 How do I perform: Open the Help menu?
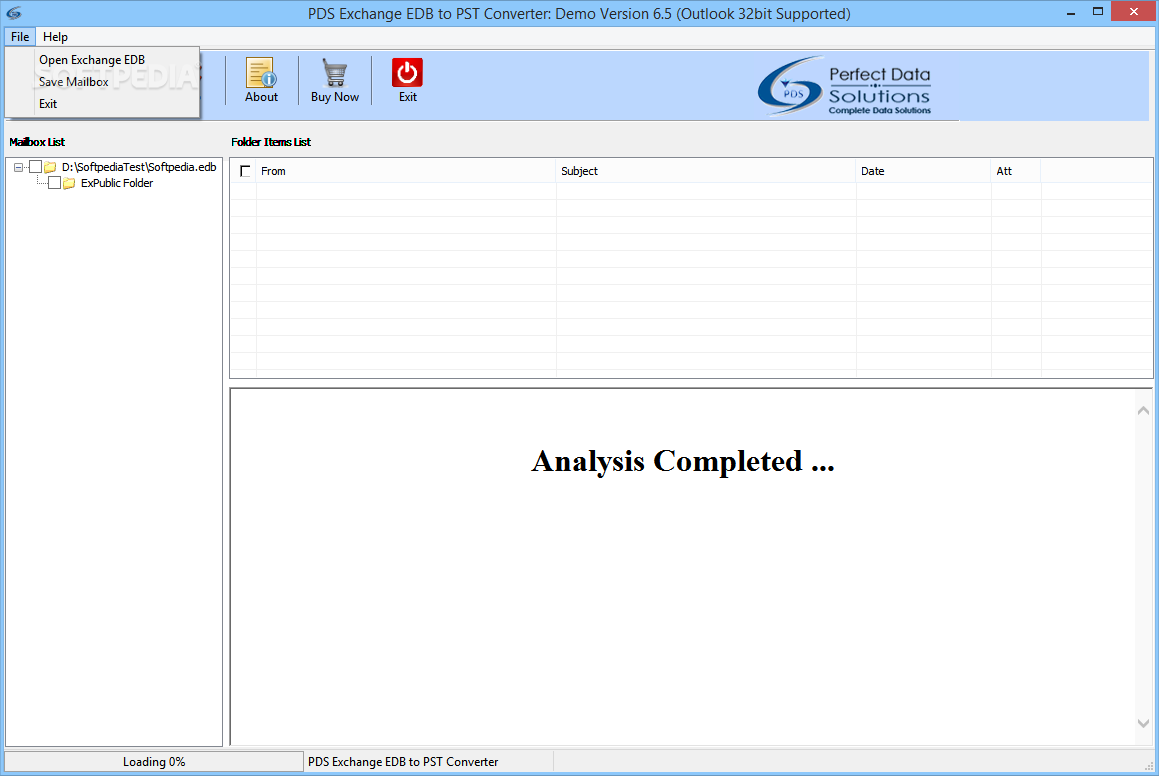[55, 37]
